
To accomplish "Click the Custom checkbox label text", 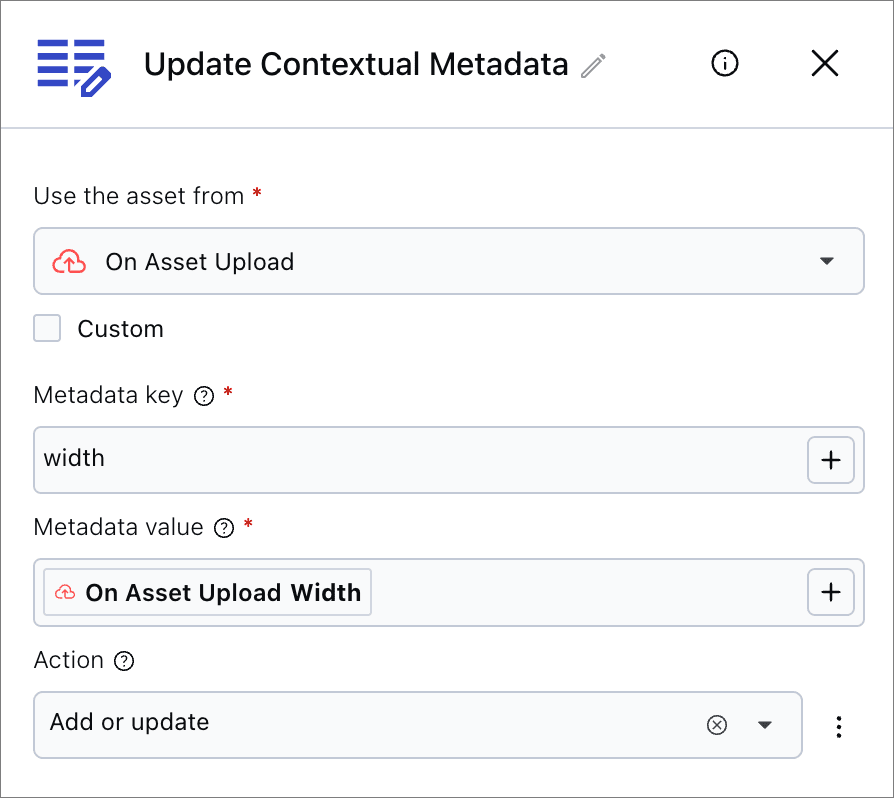I will 120,329.
